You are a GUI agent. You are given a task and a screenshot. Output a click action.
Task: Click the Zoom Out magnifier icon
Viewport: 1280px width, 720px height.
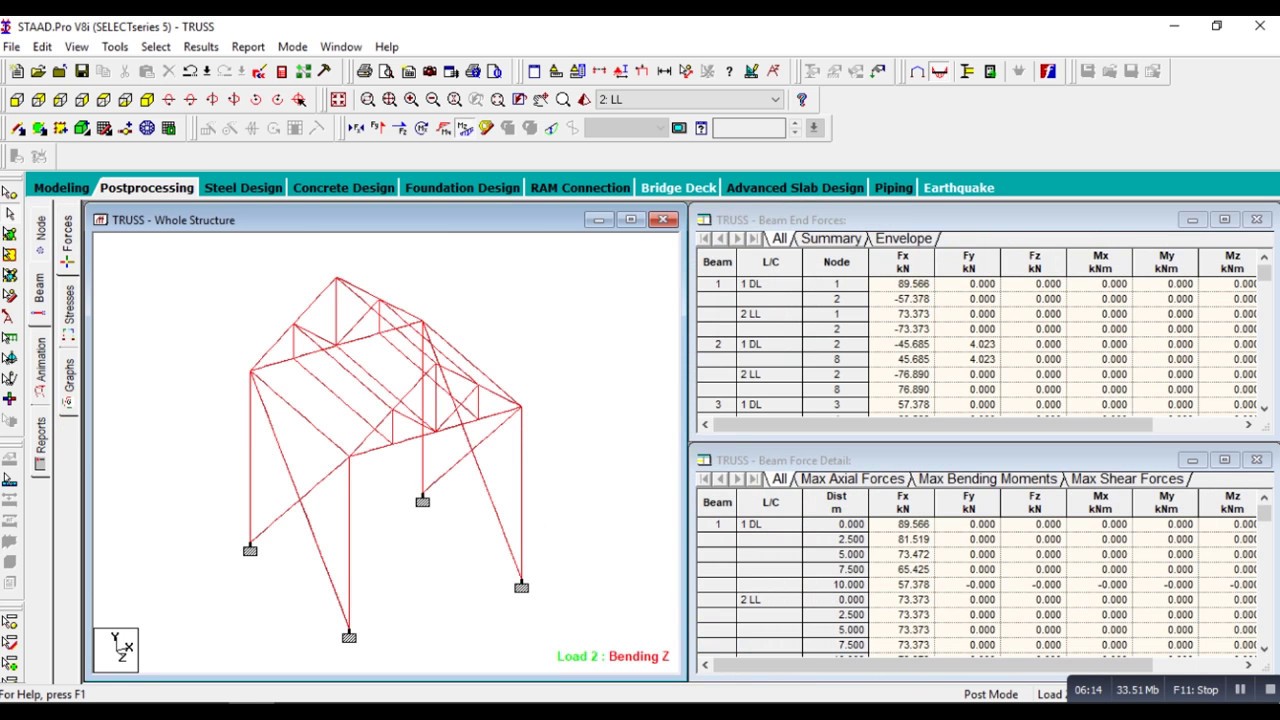point(433,99)
